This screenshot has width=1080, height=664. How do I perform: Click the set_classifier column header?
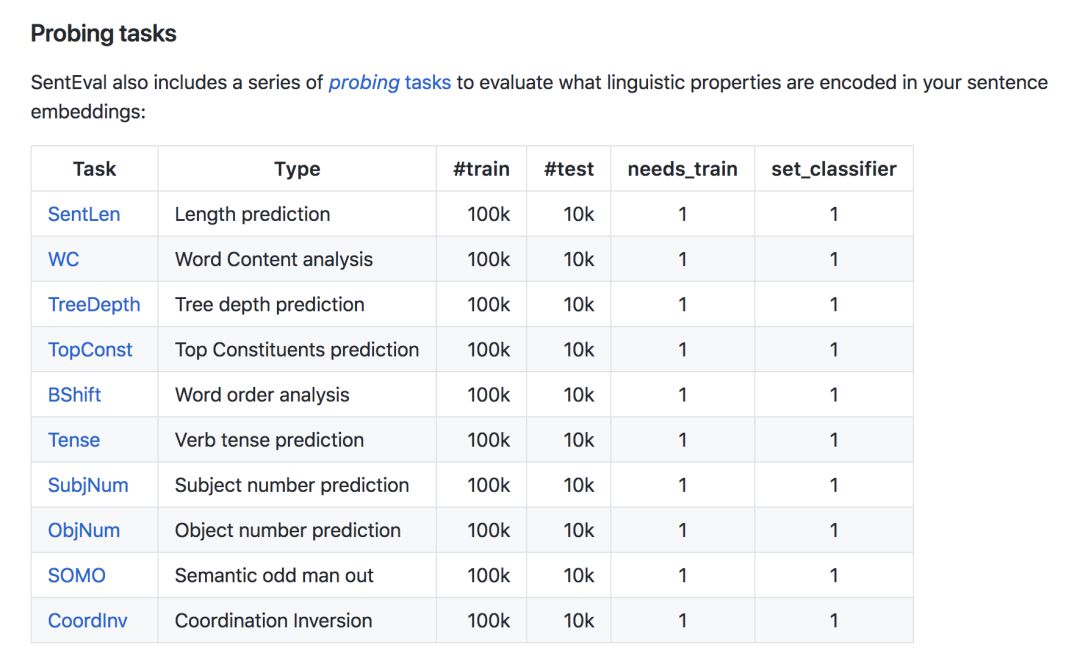(834, 169)
